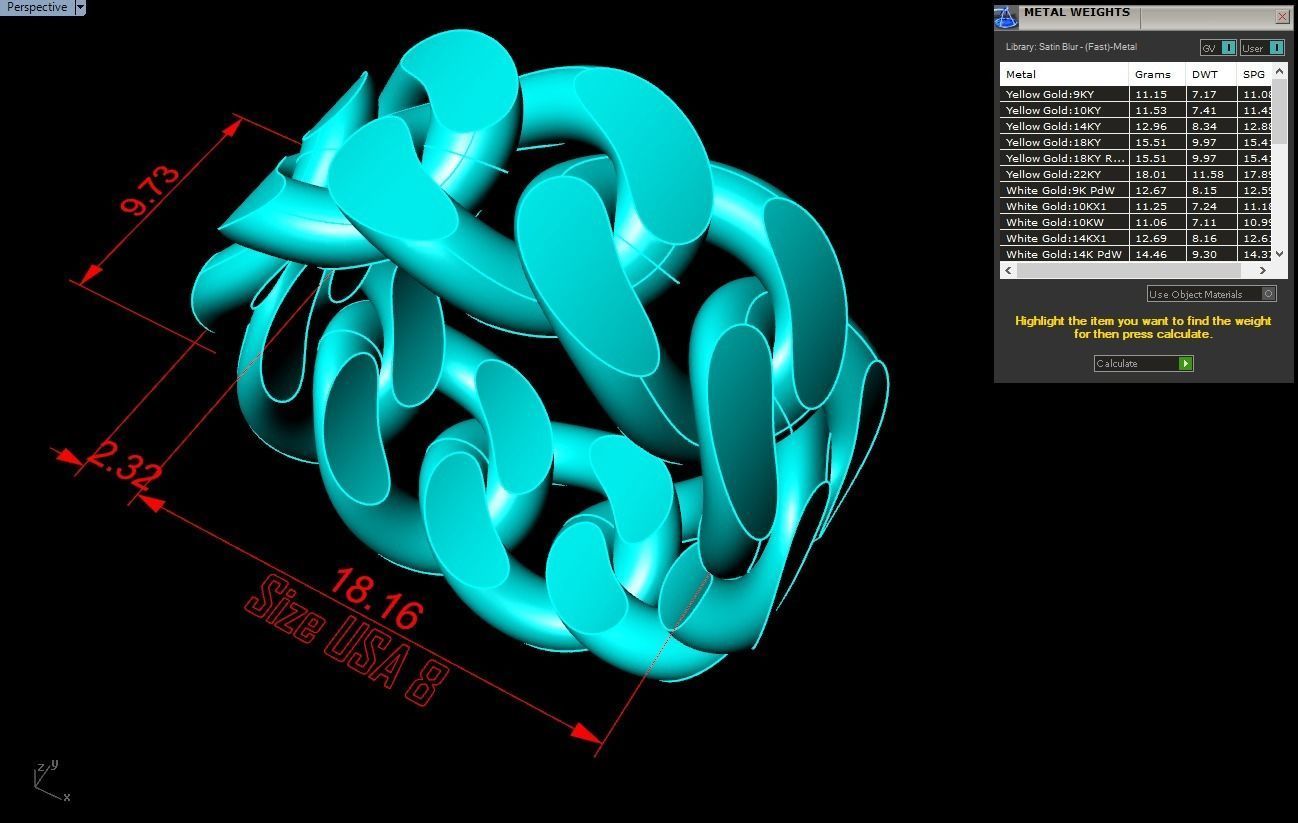
Task: Select the White Gold:10KX1 row
Action: [1136, 206]
